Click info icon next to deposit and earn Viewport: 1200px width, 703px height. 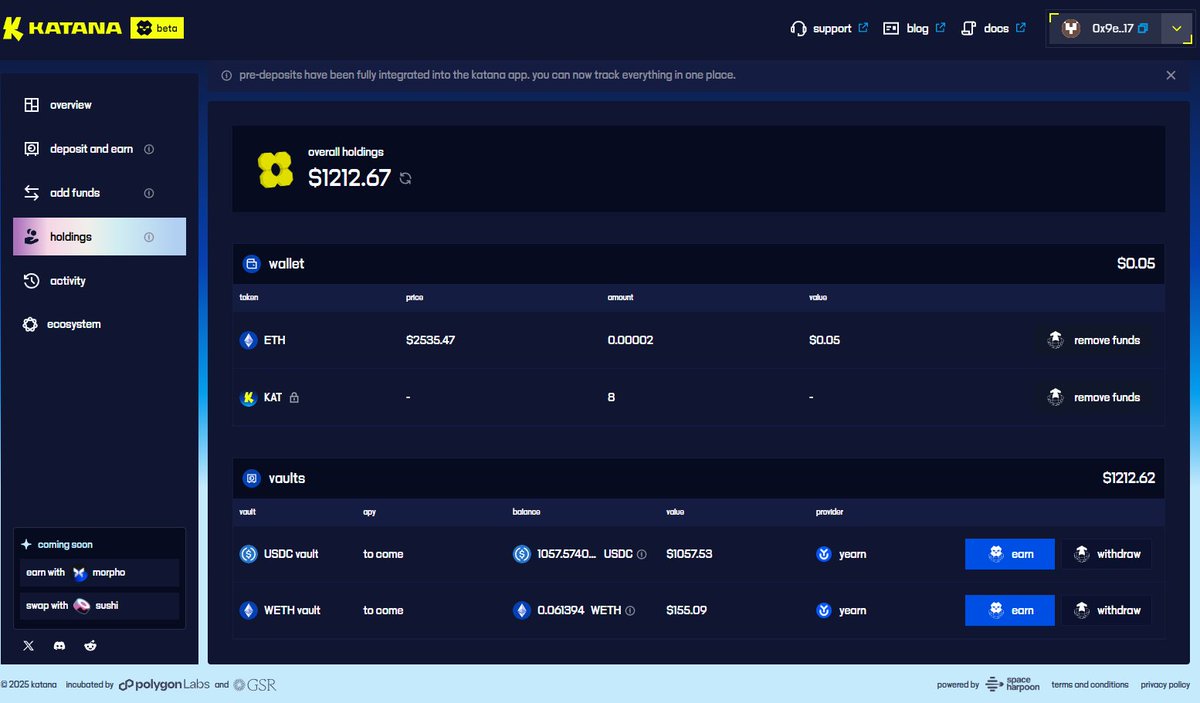(149, 149)
